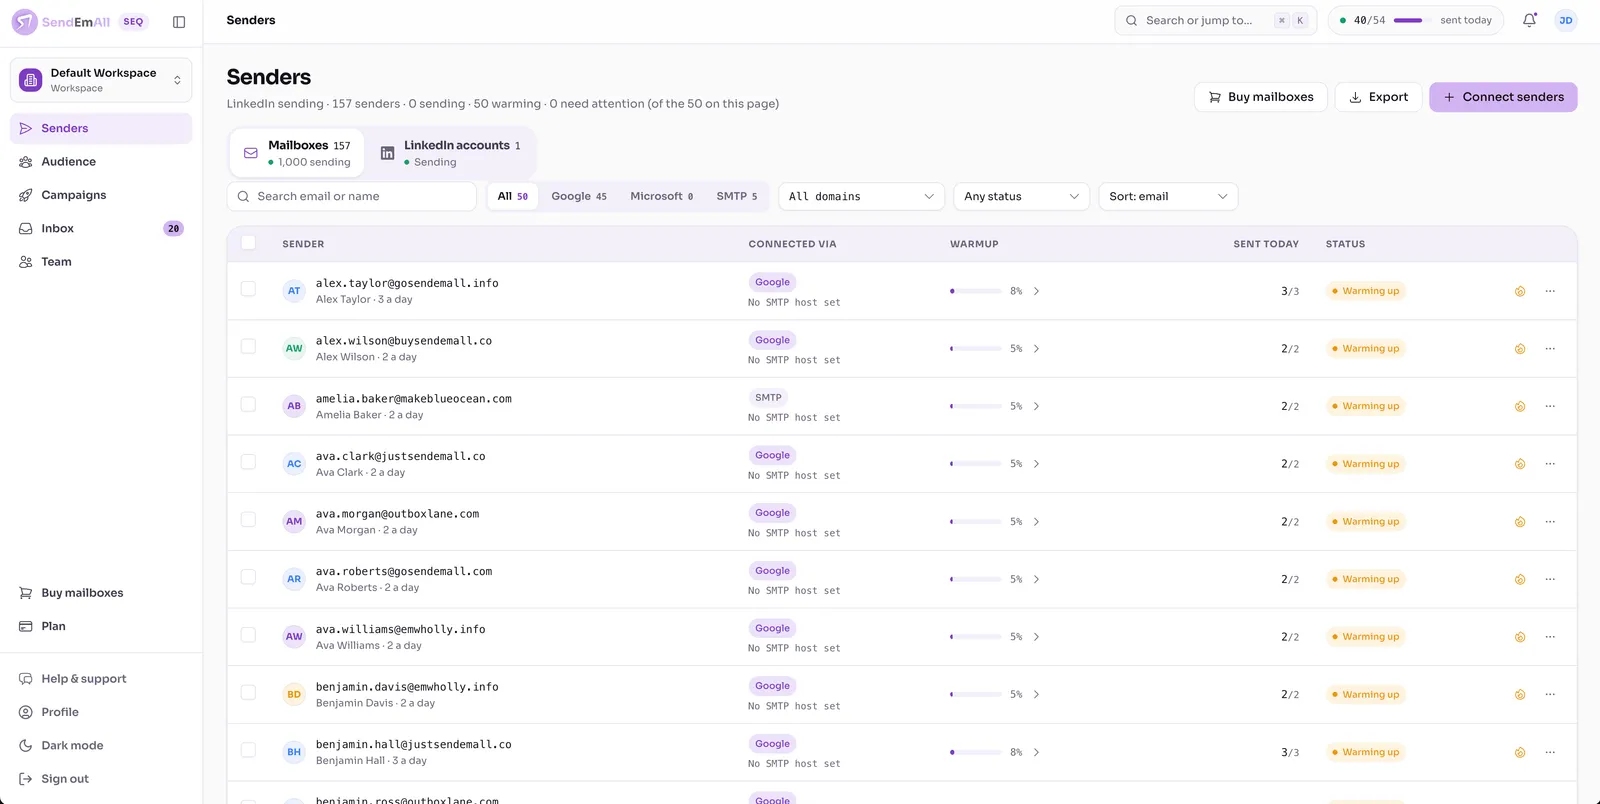The width and height of the screenshot is (1600, 804).
Task: Open the Default Workspace switcher
Action: (101, 80)
